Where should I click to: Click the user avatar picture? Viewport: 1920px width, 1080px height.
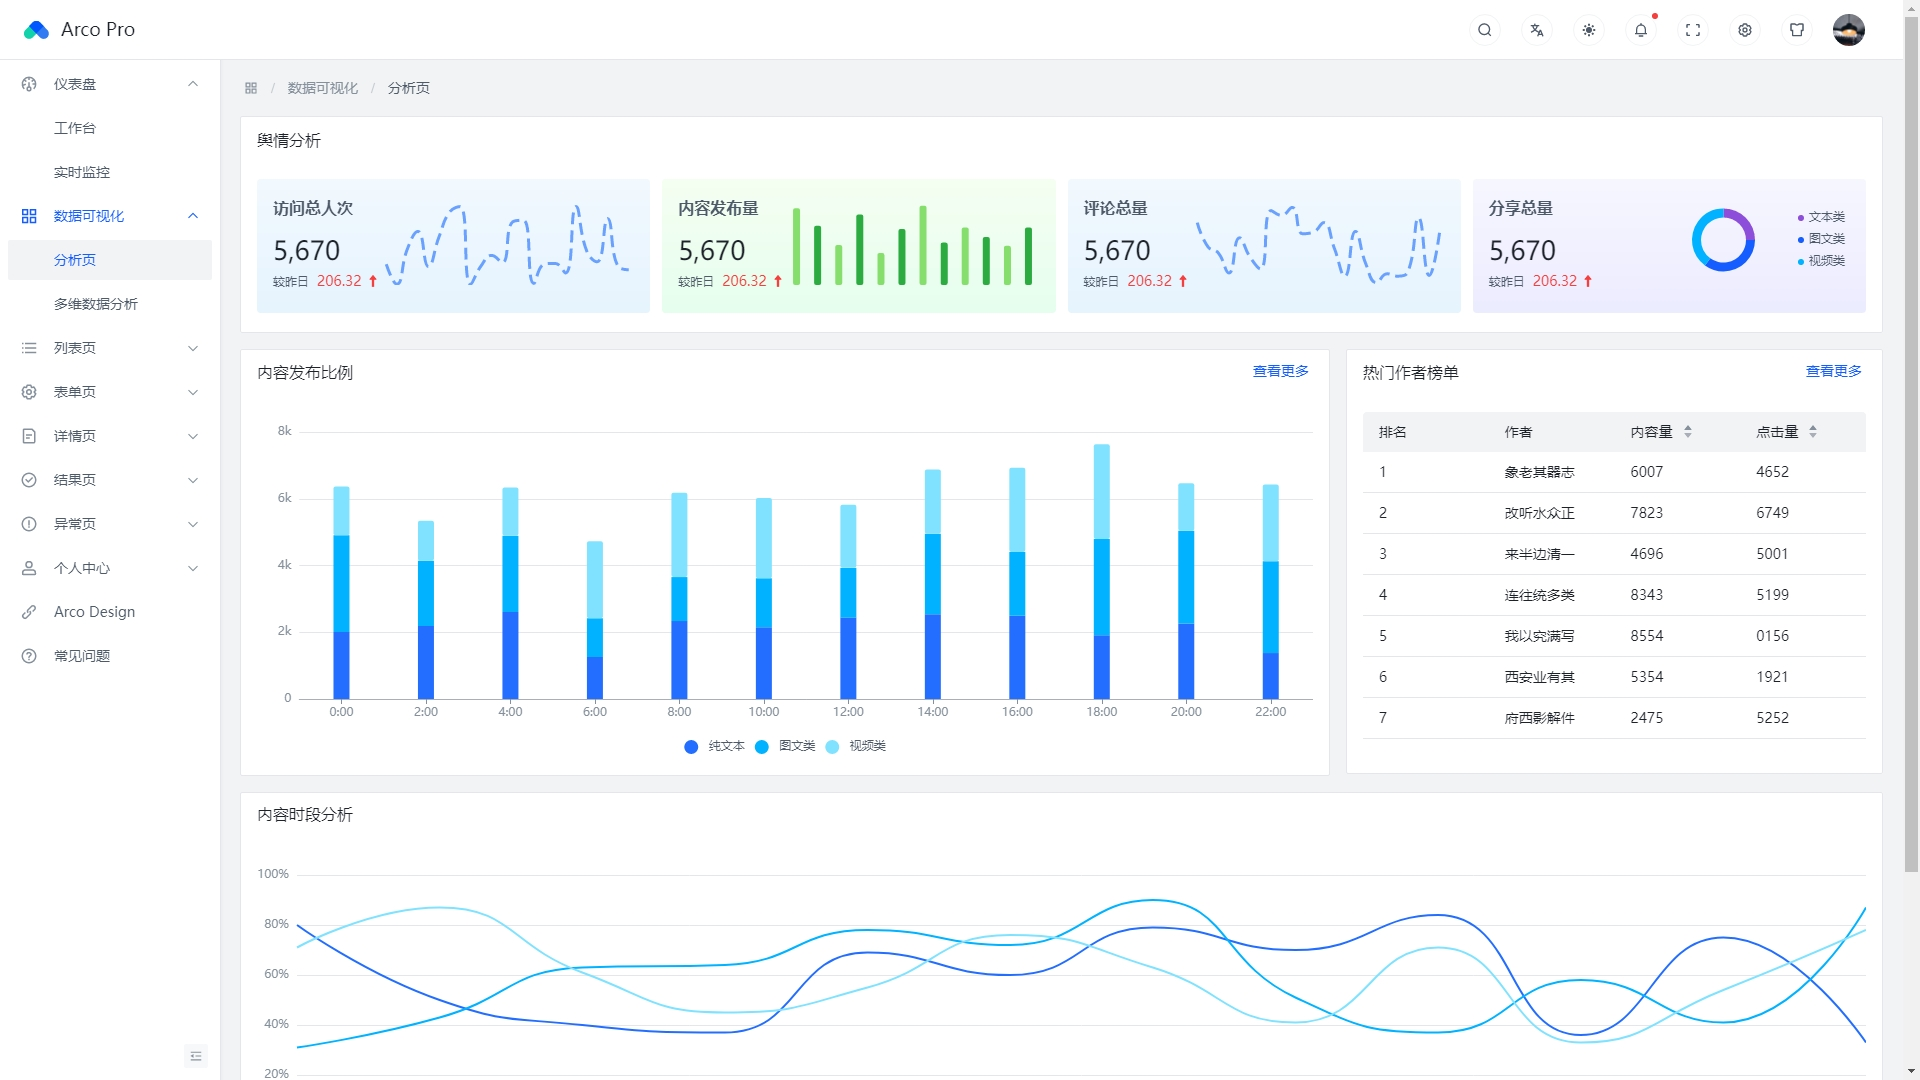pyautogui.click(x=1848, y=30)
